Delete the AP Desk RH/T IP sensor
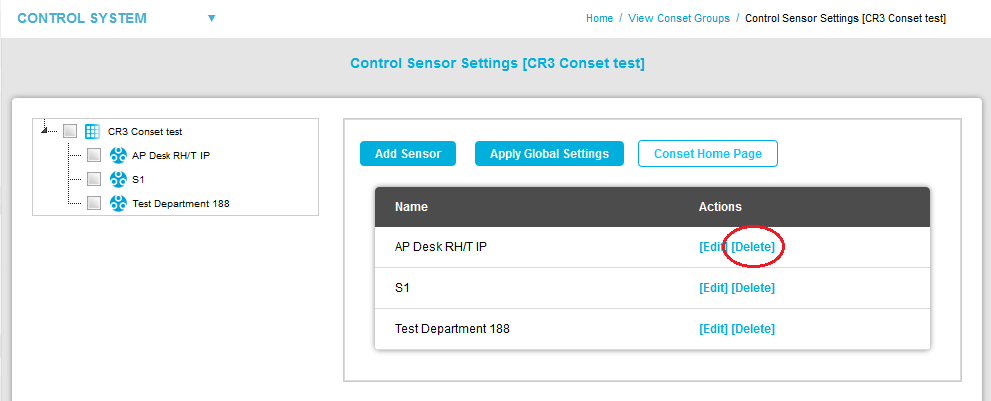 [753, 247]
